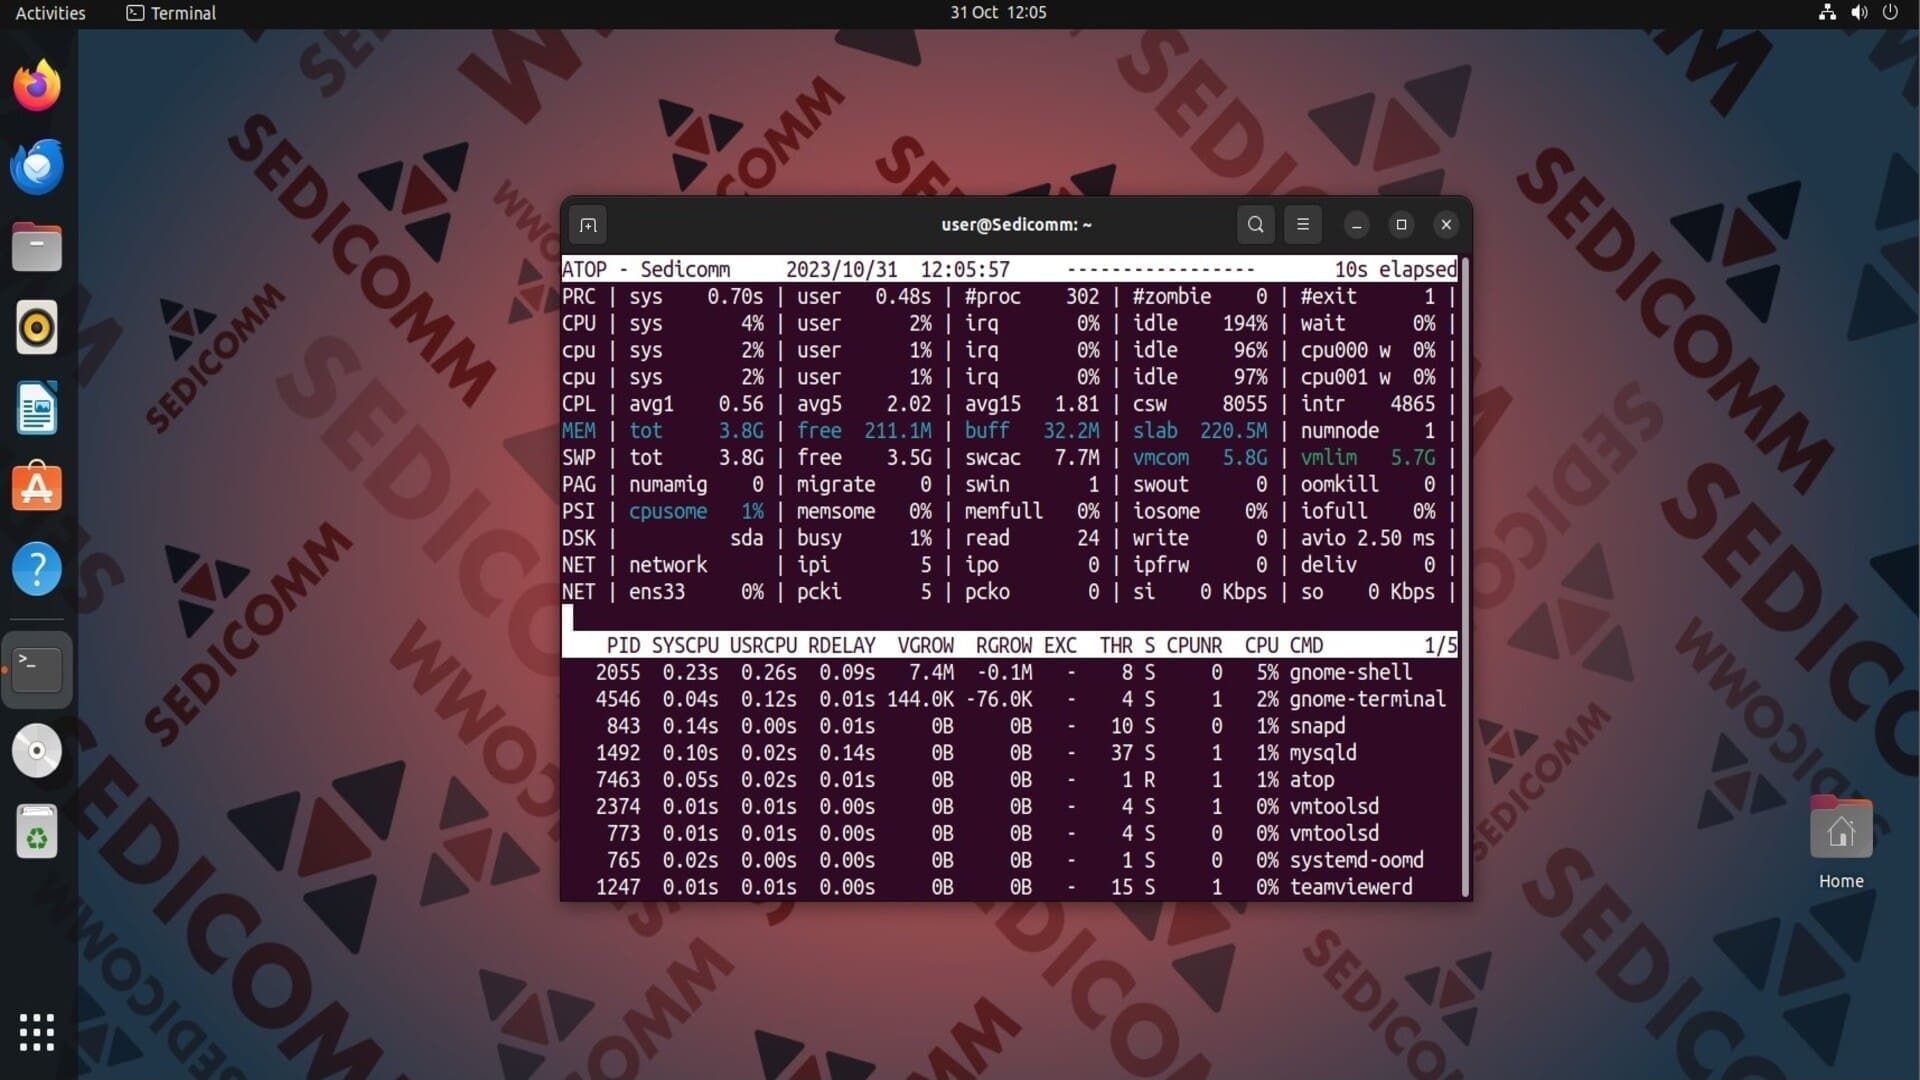Click the RDELAY column header

click(842, 646)
